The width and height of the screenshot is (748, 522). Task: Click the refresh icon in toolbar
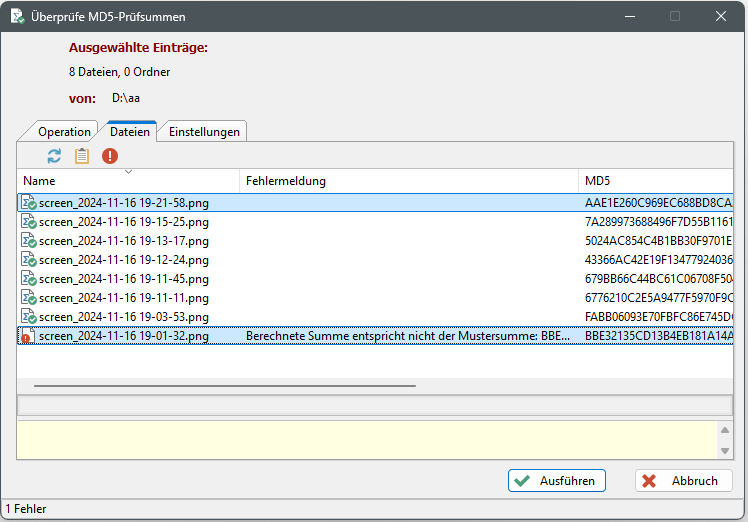tap(54, 156)
